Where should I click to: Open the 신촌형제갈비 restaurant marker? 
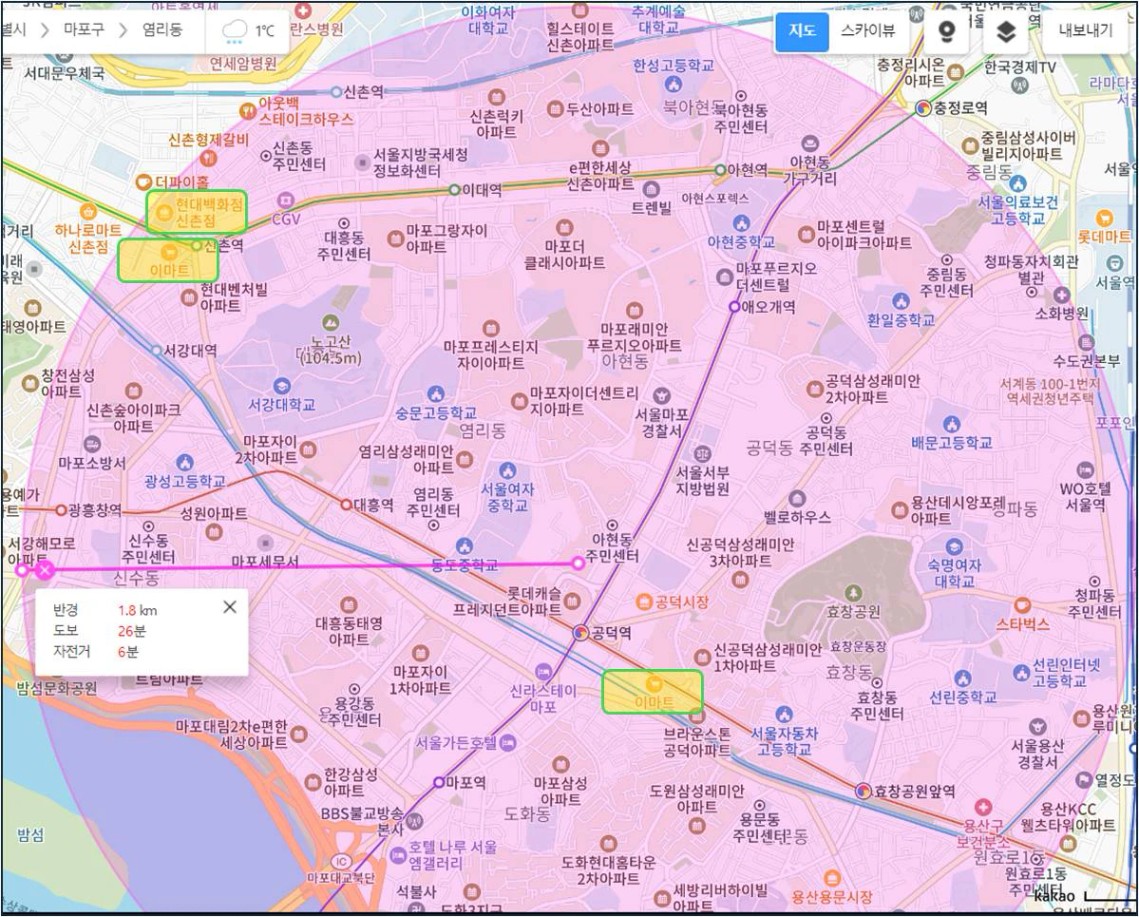[209, 157]
